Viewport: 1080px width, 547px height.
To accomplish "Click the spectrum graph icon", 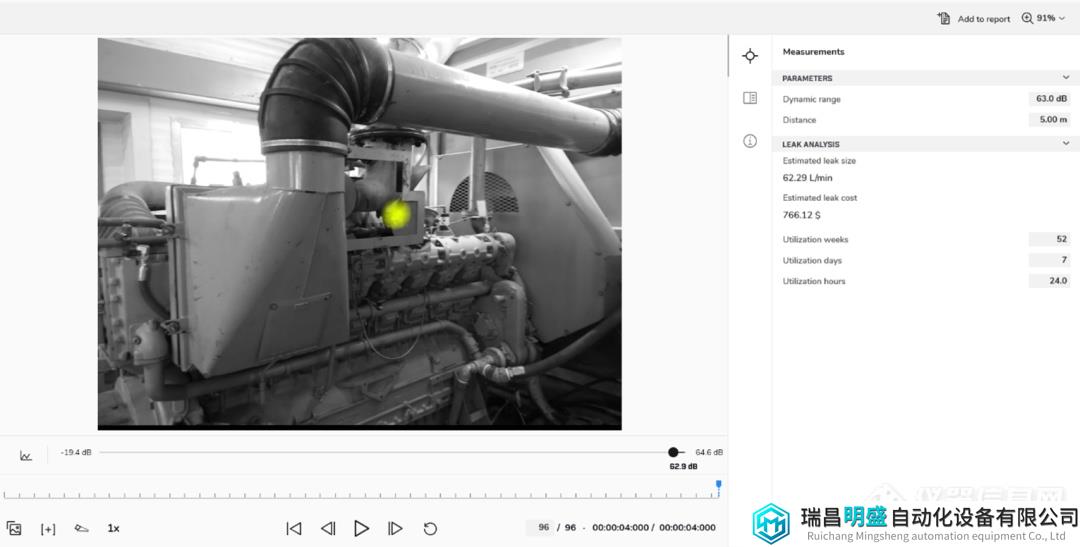I will [26, 456].
